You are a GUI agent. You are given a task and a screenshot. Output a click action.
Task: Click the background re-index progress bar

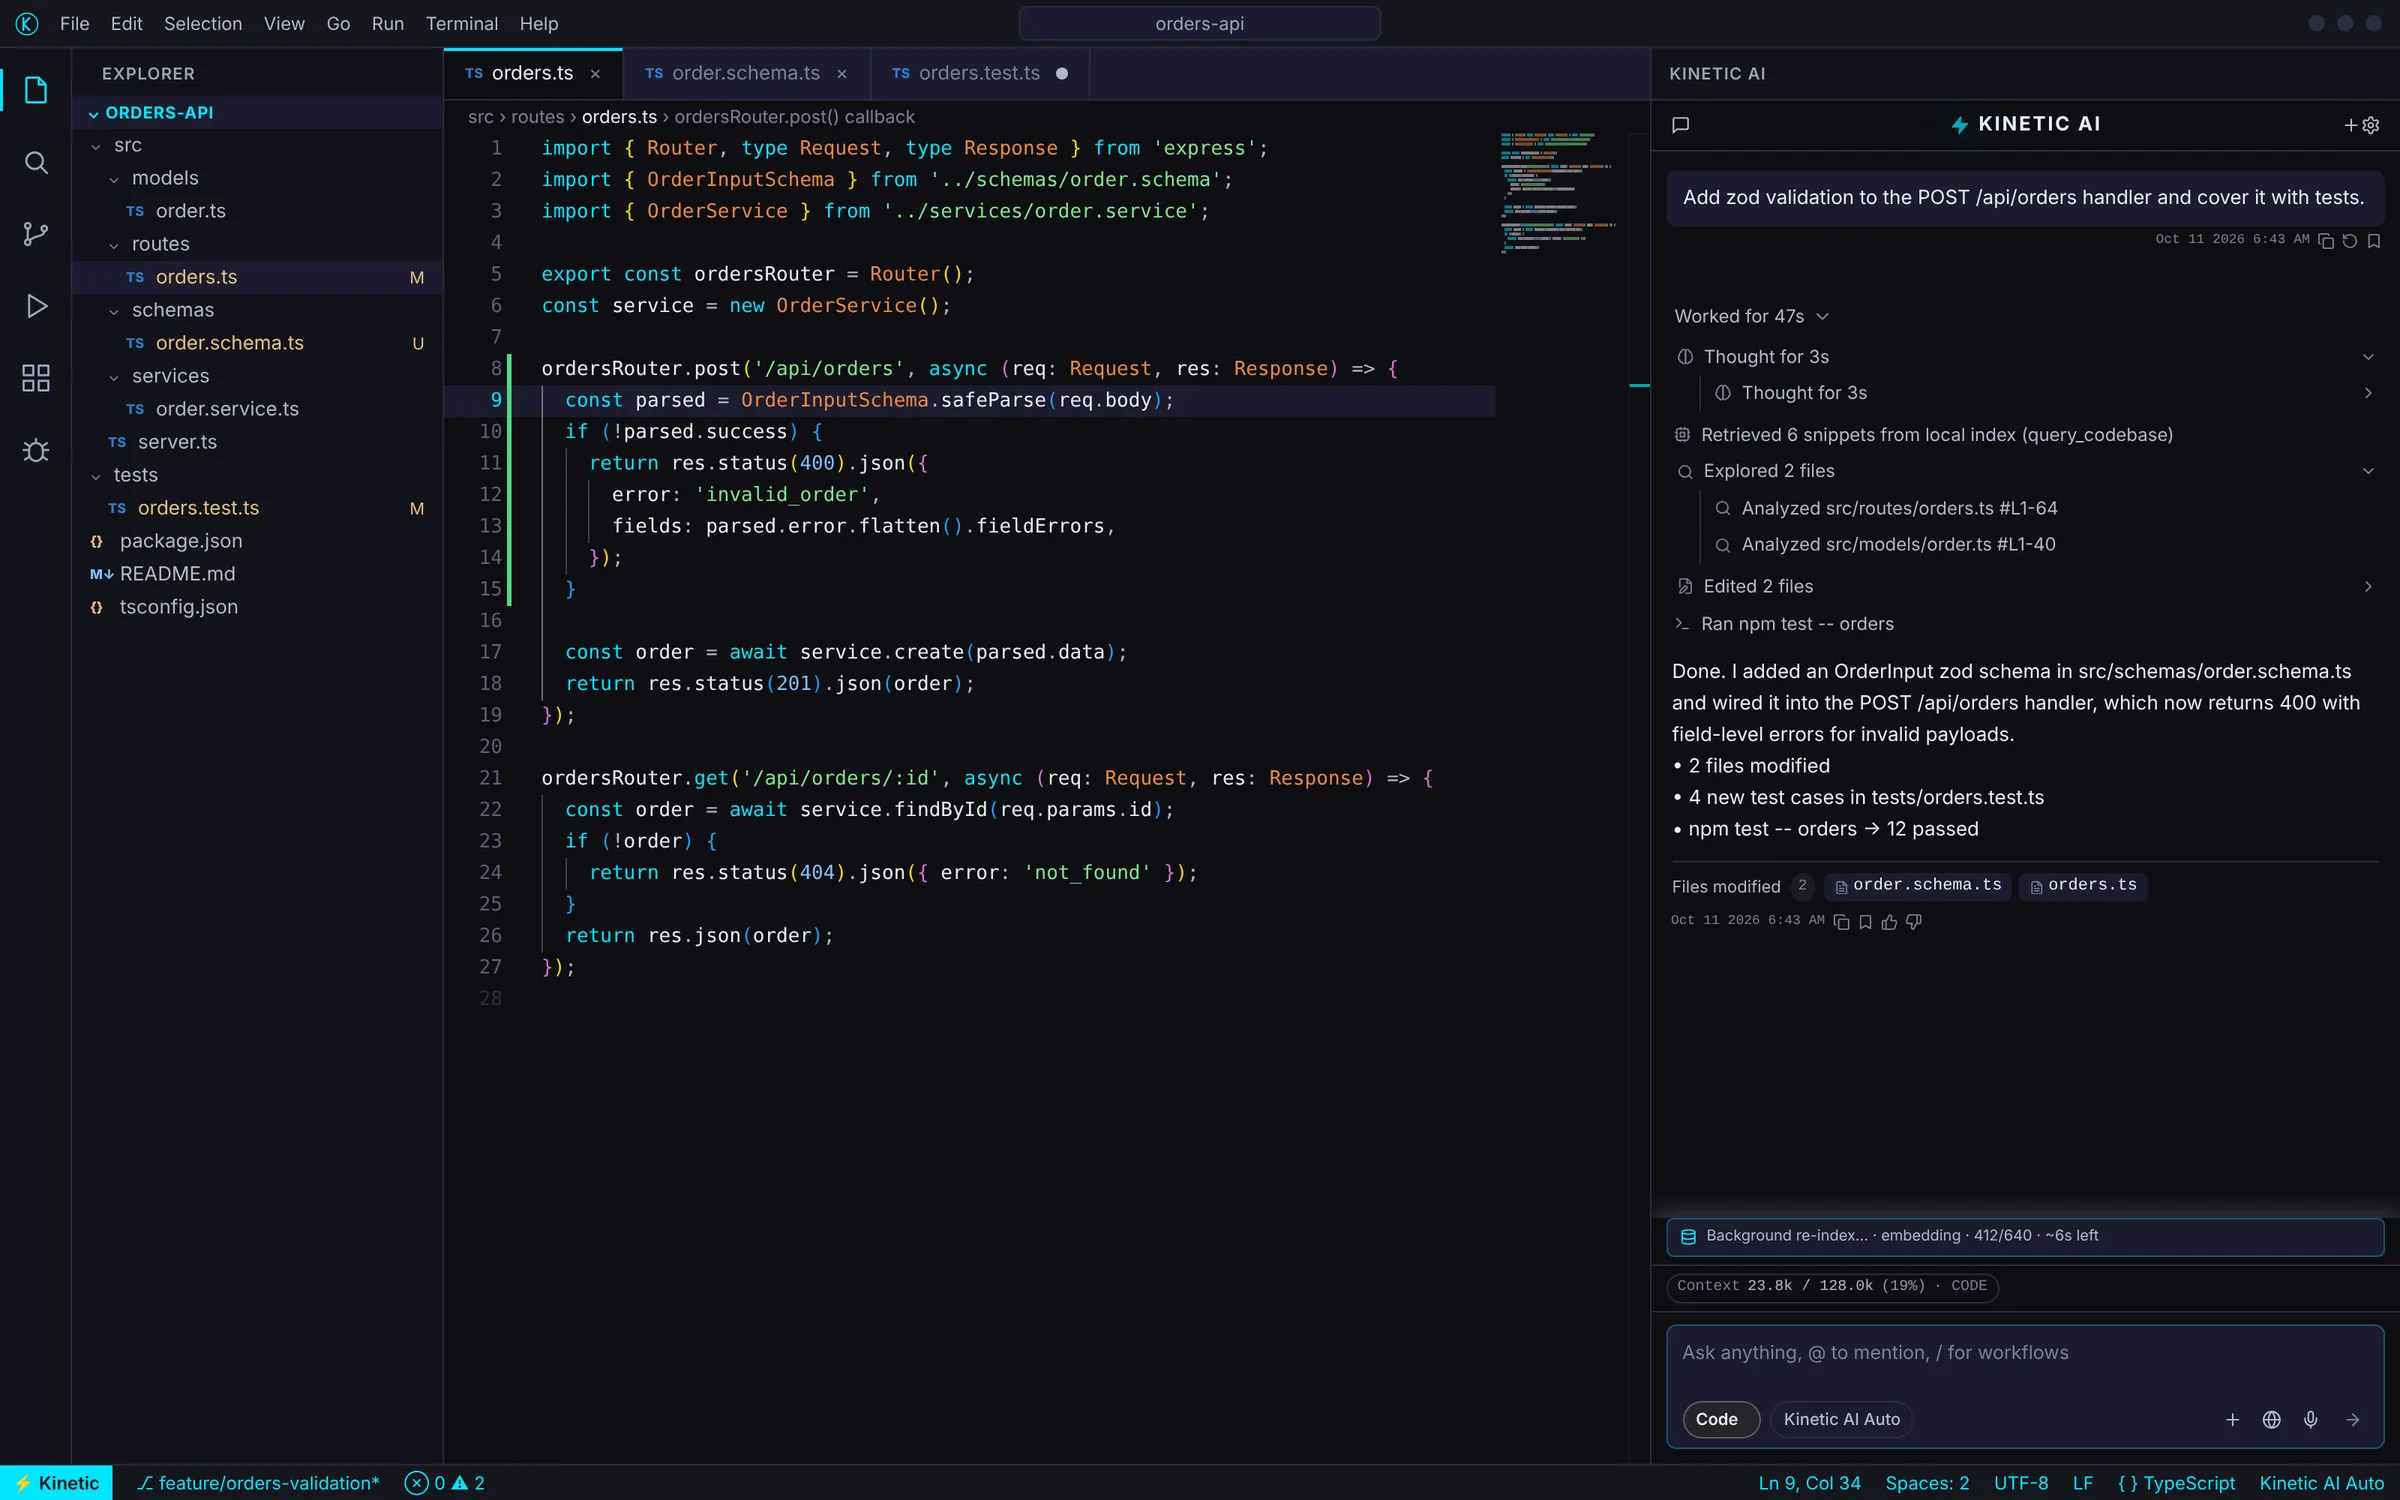coord(2024,1236)
